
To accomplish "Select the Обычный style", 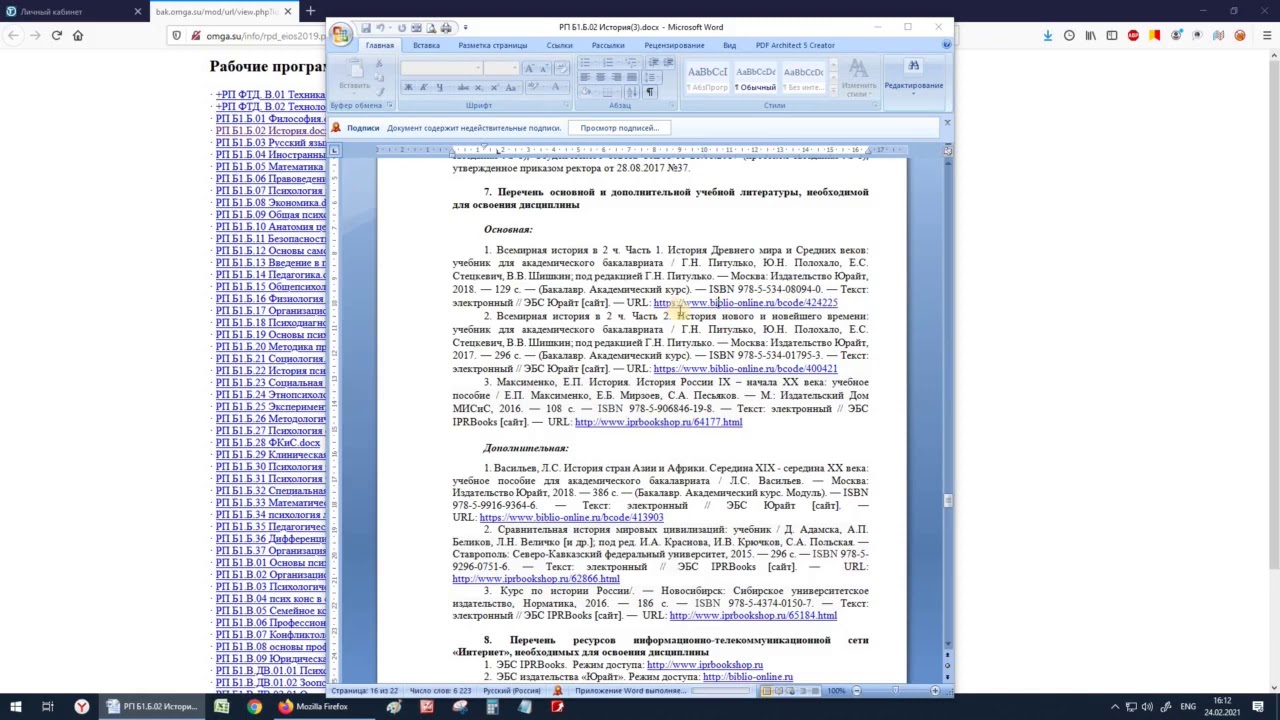I will (x=755, y=79).
